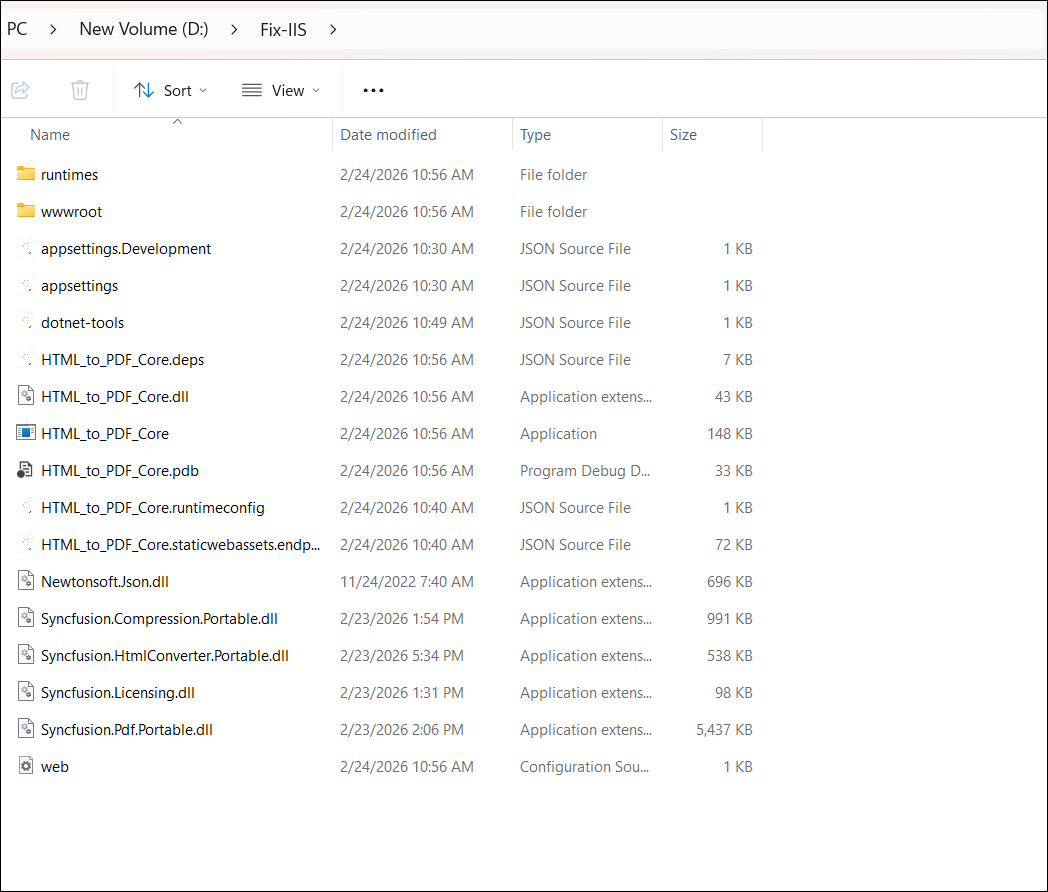Click the Newtonsoft.Json.dll file icon
1048x892 pixels.
coord(25,581)
